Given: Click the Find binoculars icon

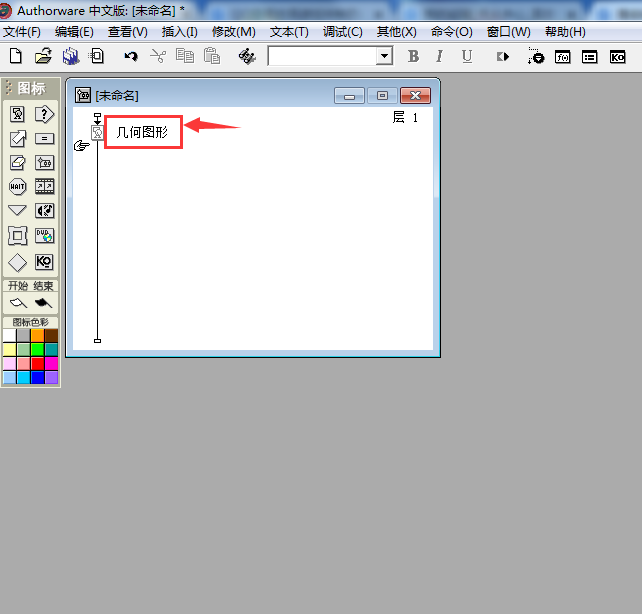Looking at the screenshot, I should pyautogui.click(x=247, y=56).
